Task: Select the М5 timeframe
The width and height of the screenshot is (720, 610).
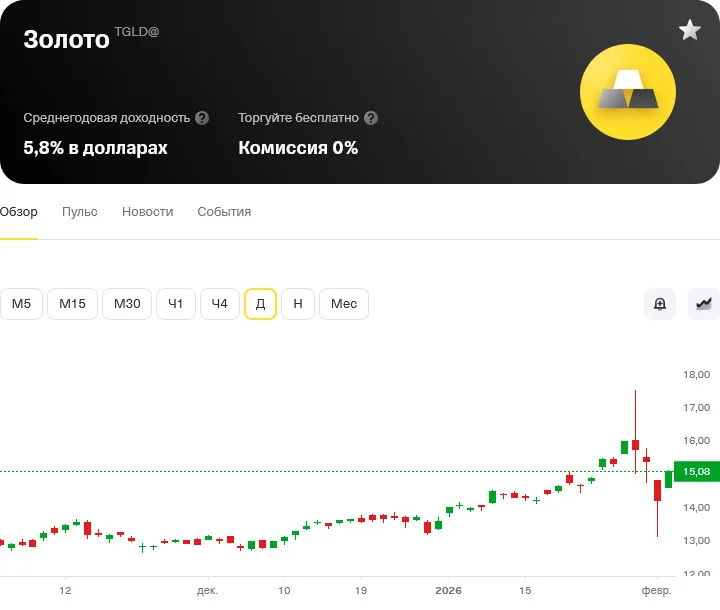Action: [21, 304]
